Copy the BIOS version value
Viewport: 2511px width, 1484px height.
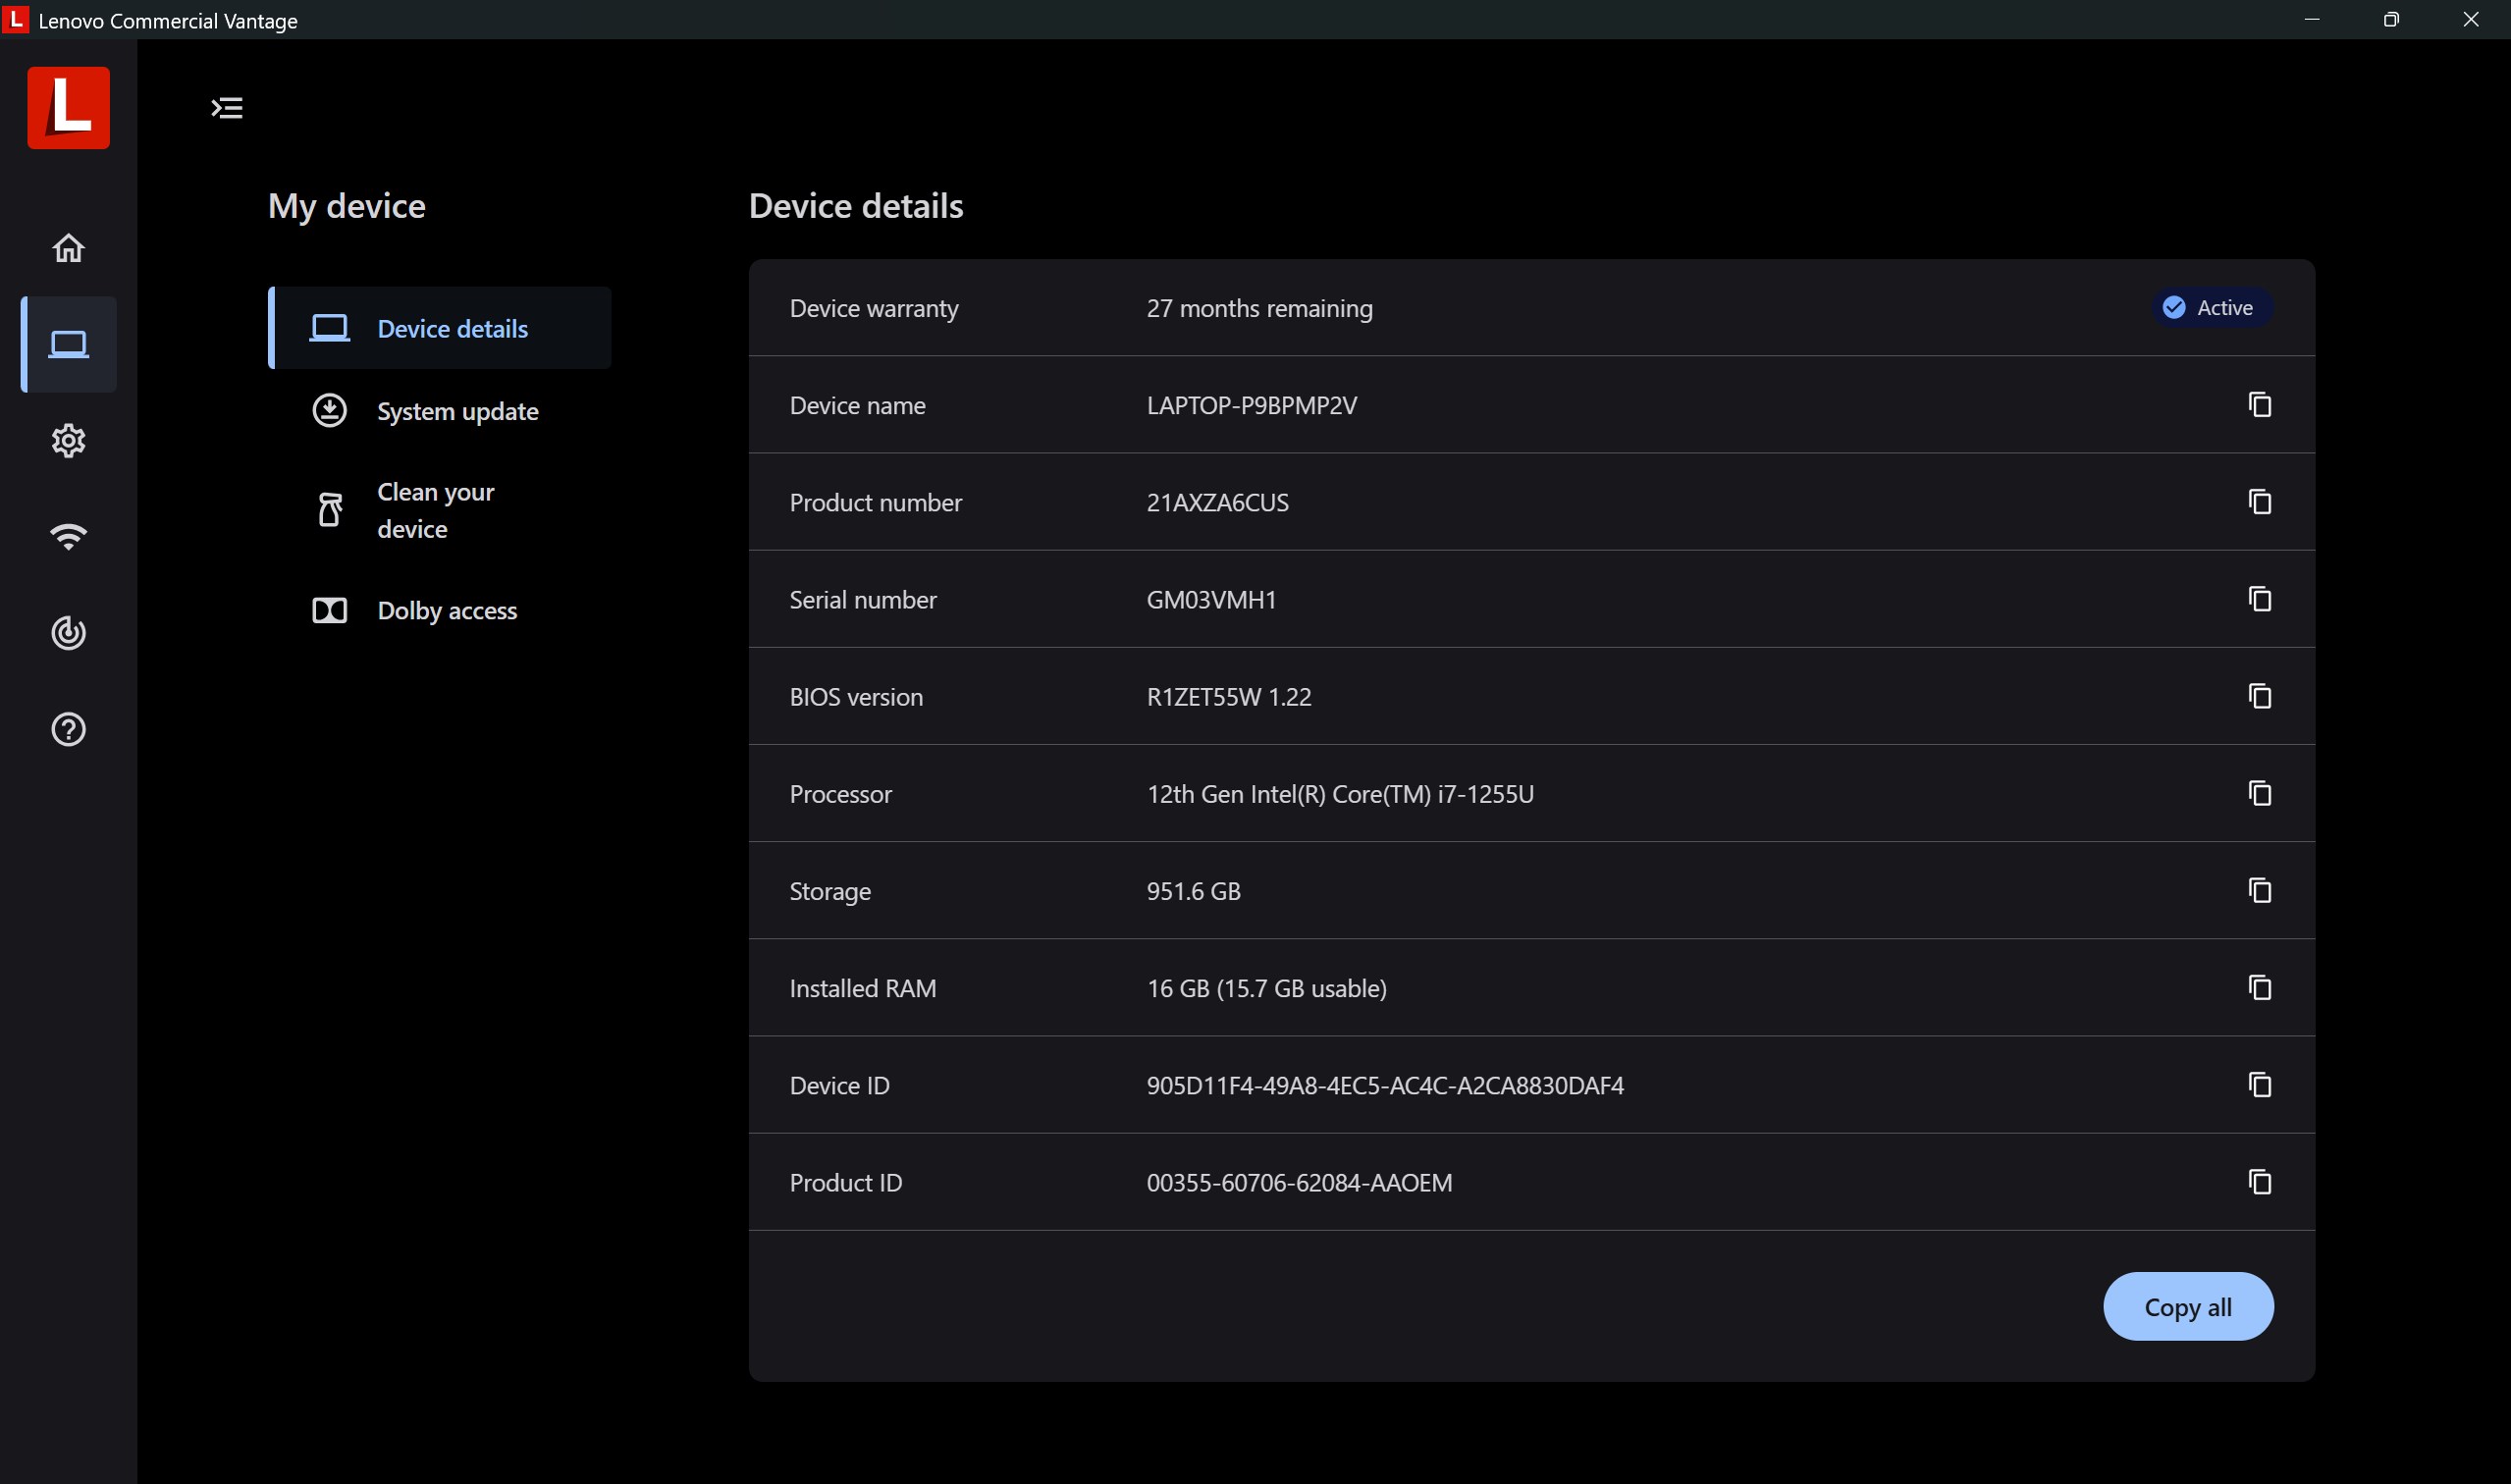click(x=2259, y=696)
